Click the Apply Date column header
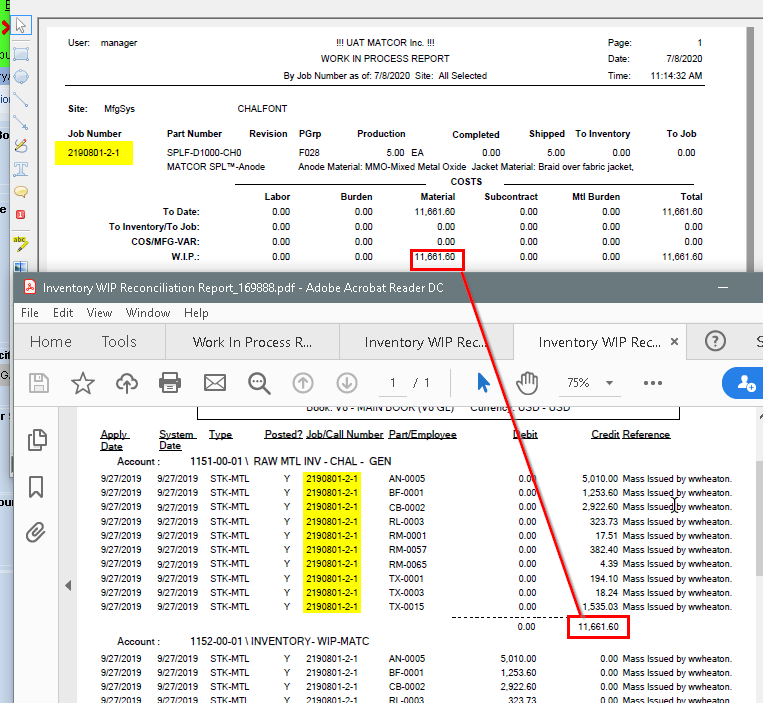Viewport: 763px width, 703px height. coord(114,440)
